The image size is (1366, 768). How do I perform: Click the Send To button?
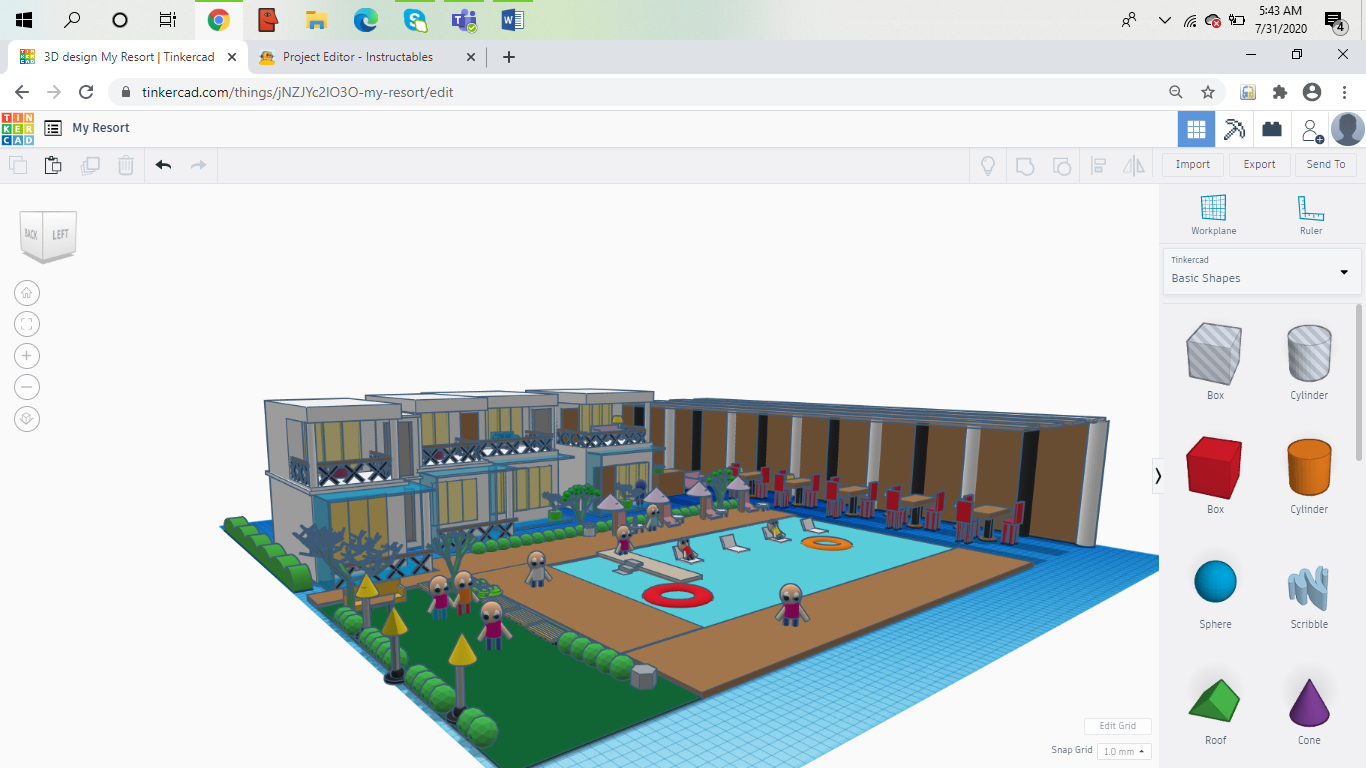click(x=1326, y=165)
